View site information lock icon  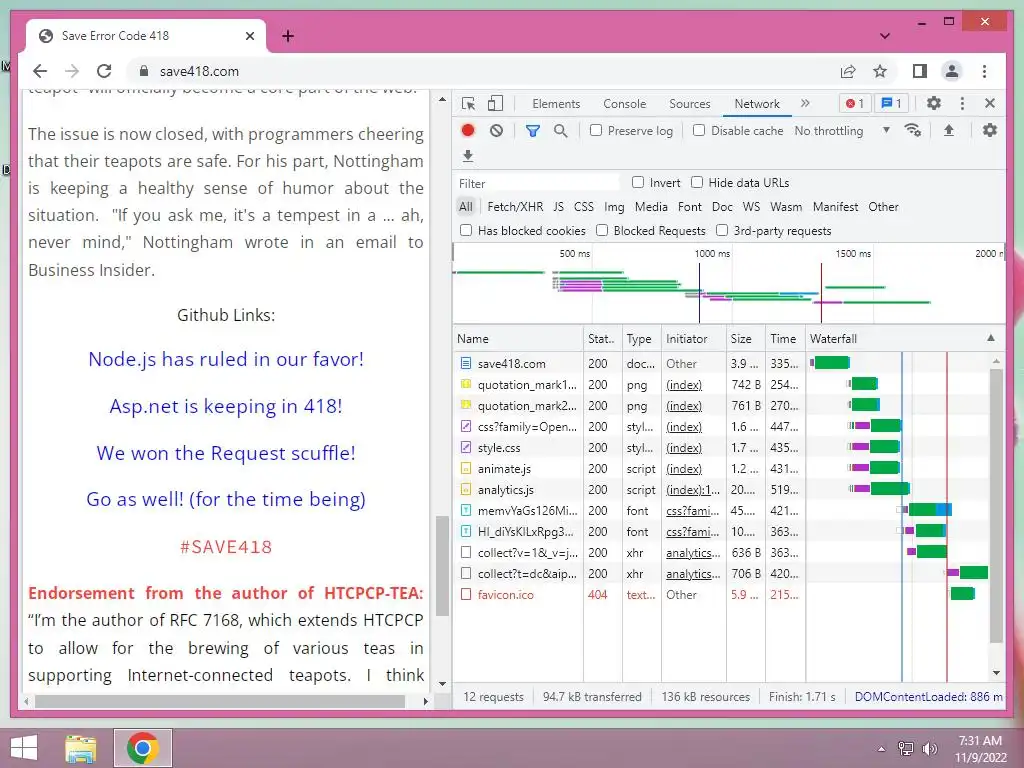click(x=144, y=71)
